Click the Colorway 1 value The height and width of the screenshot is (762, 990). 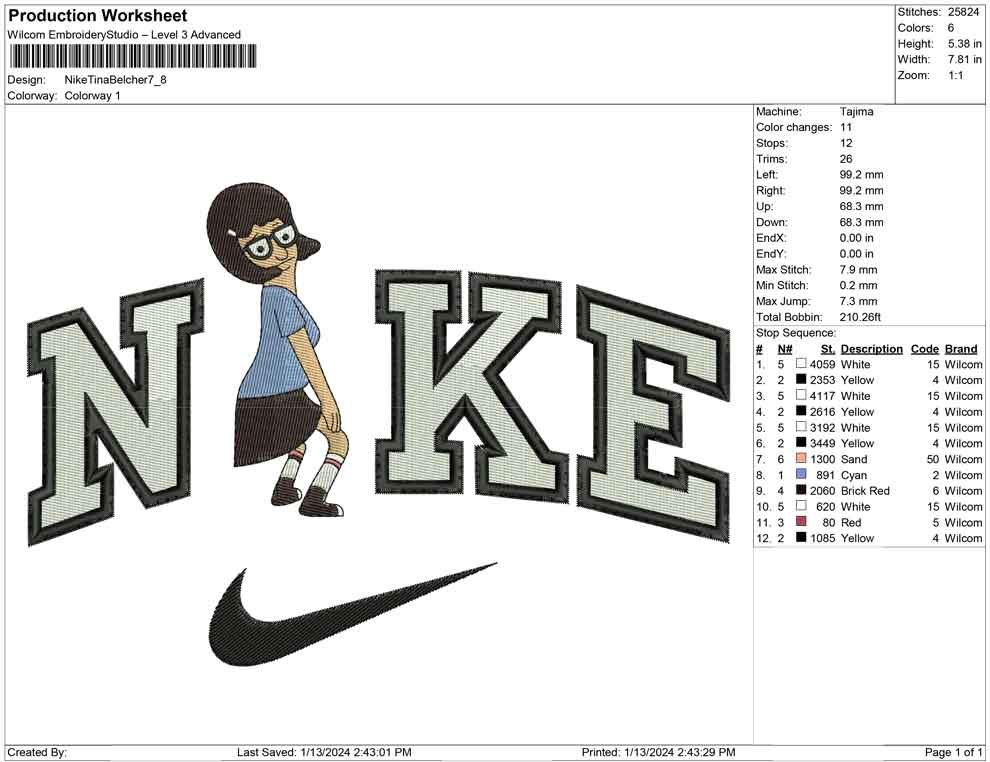point(92,96)
